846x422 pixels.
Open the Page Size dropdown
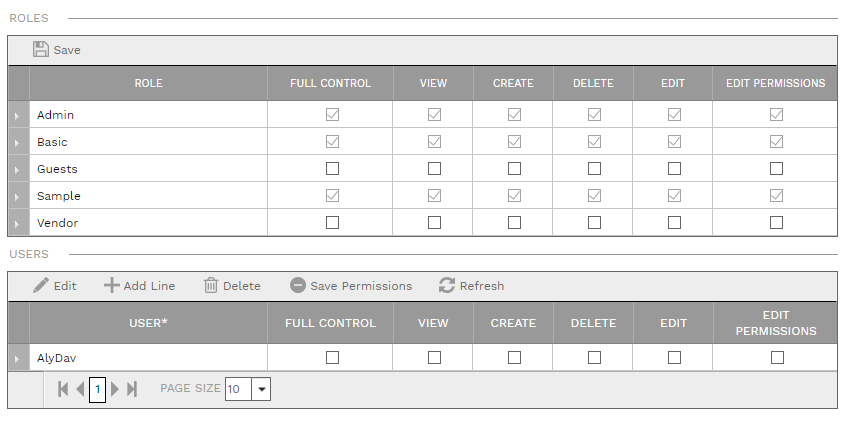point(262,389)
